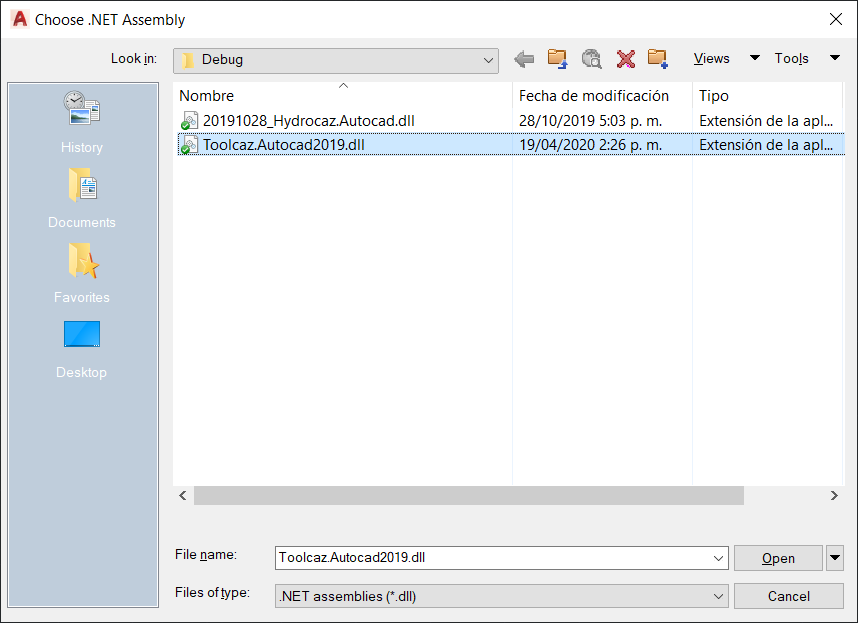Open Documents location in sidebar

click(82, 199)
